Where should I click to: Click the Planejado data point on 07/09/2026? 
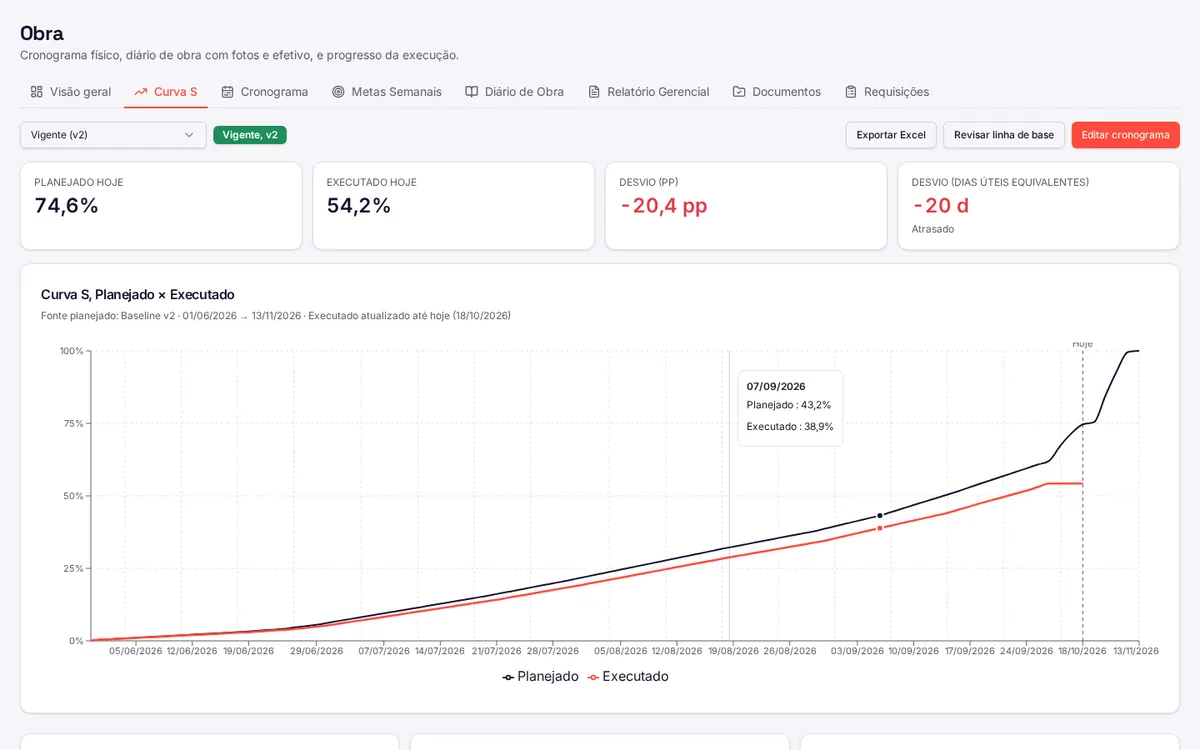click(880, 516)
